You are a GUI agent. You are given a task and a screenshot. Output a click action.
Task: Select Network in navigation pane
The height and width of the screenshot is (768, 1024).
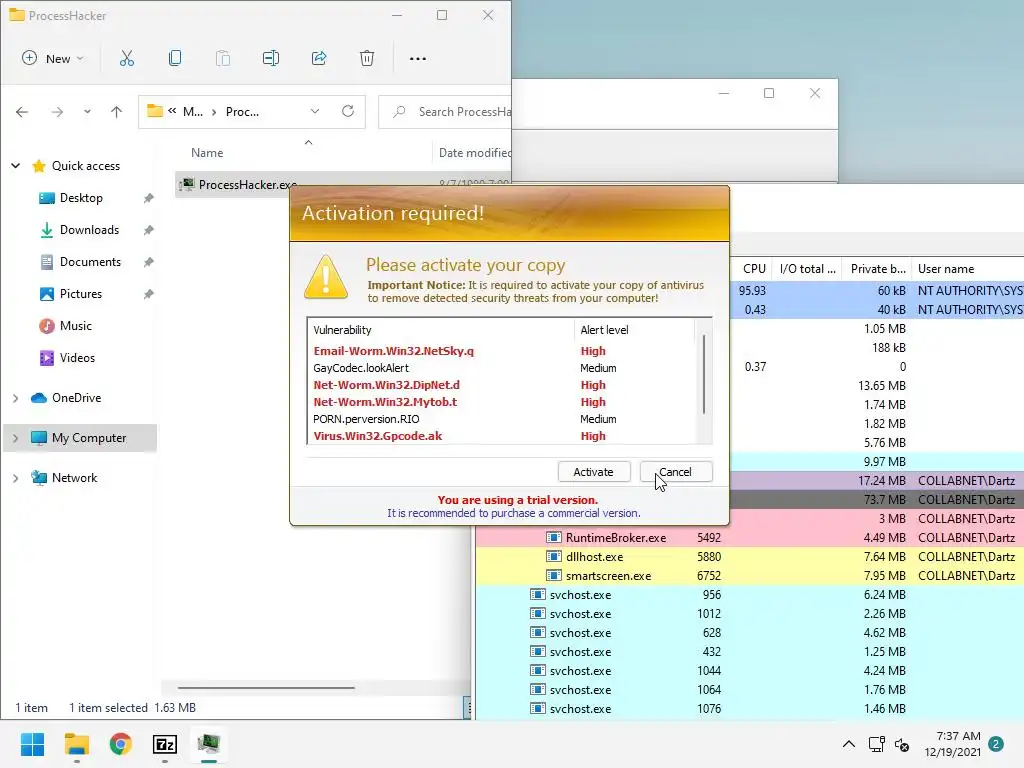click(74, 478)
